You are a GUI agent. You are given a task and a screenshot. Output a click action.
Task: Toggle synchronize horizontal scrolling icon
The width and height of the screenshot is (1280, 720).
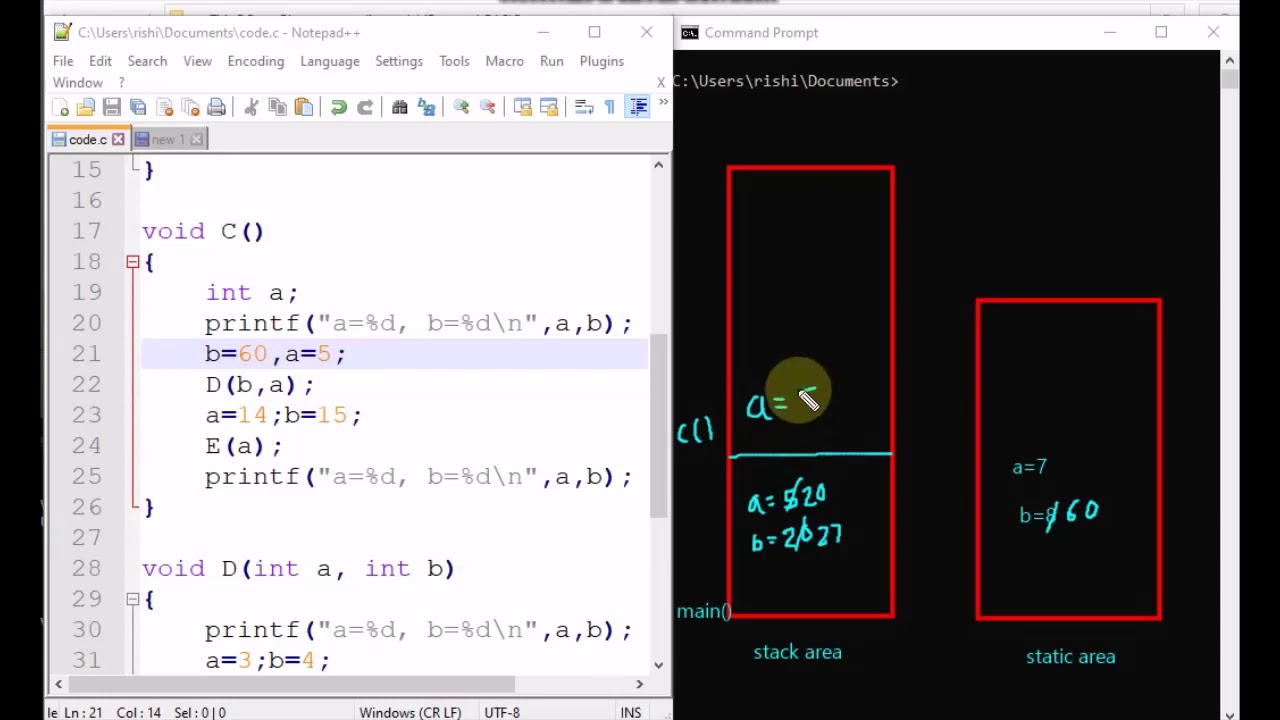click(x=548, y=107)
